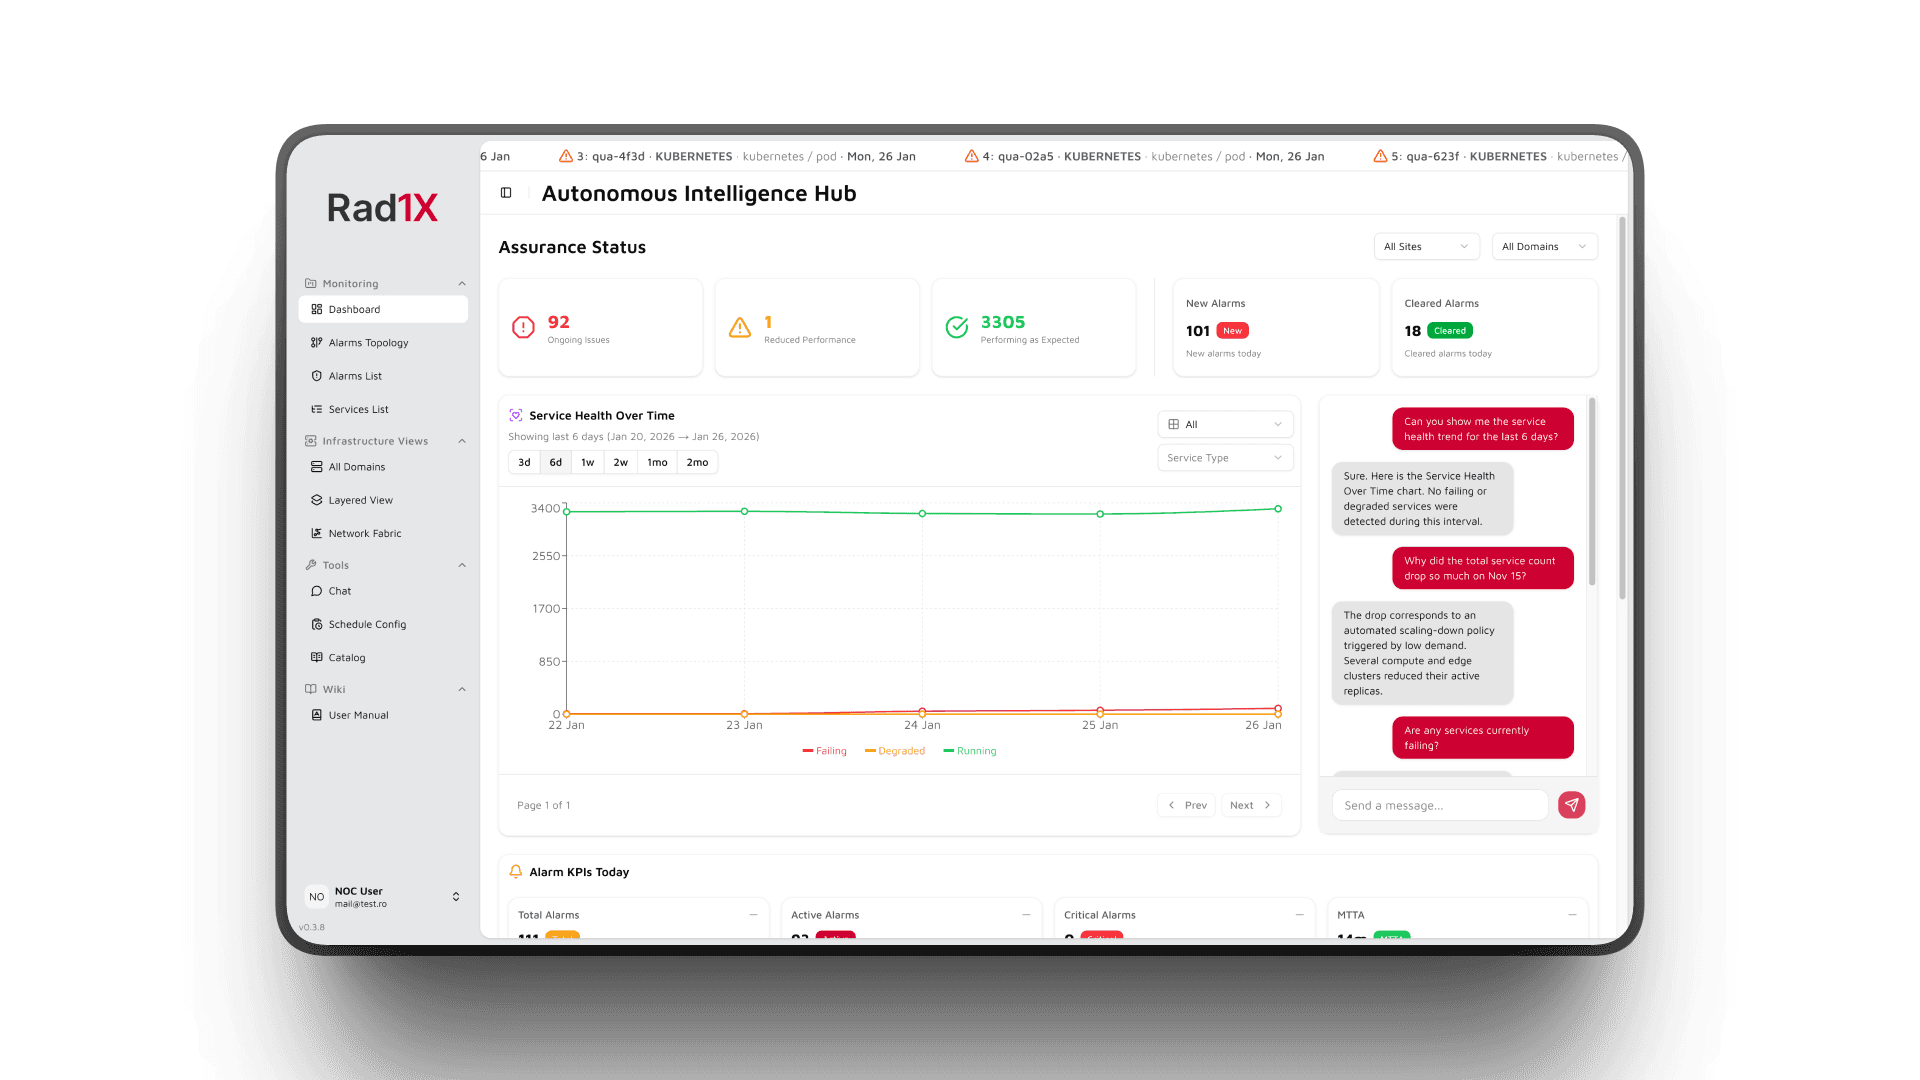Open the Layered View icon
Screen dimensions: 1920x1080
[x=316, y=500]
